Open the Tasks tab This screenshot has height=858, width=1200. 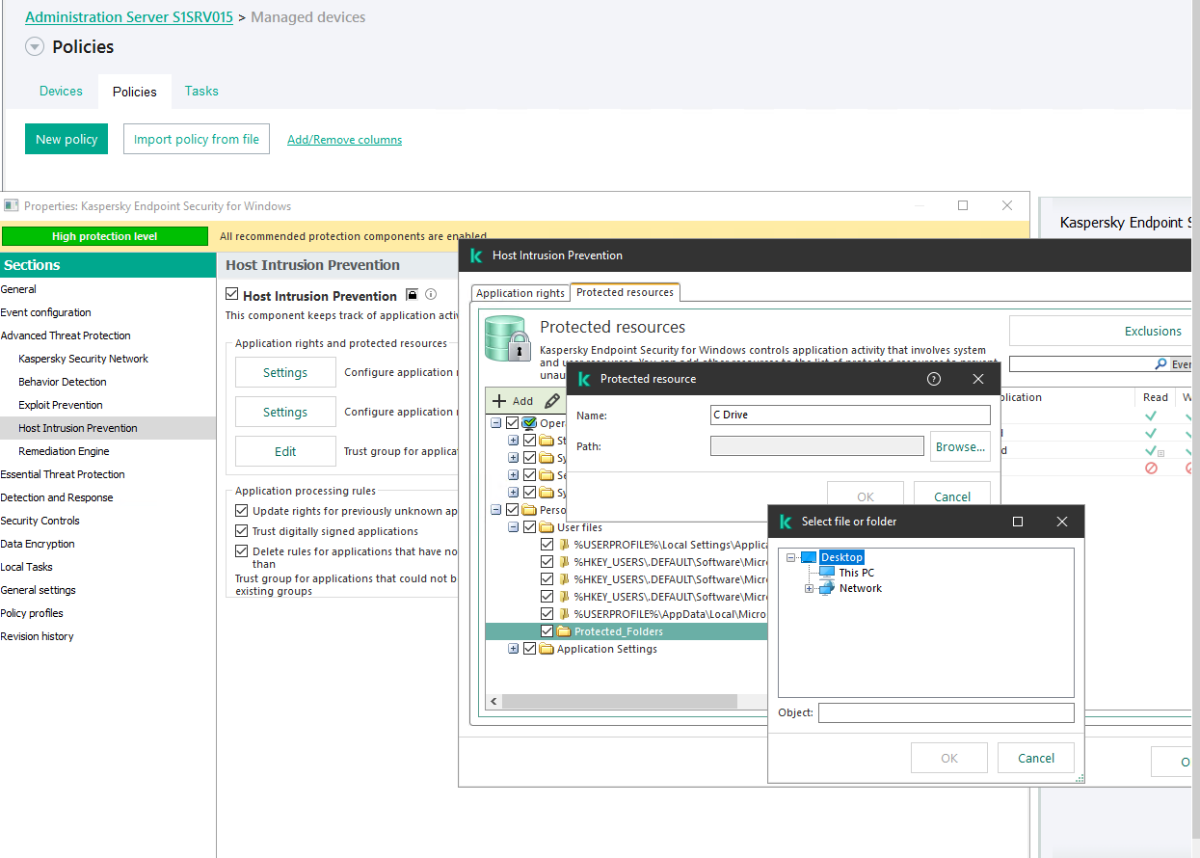click(201, 91)
